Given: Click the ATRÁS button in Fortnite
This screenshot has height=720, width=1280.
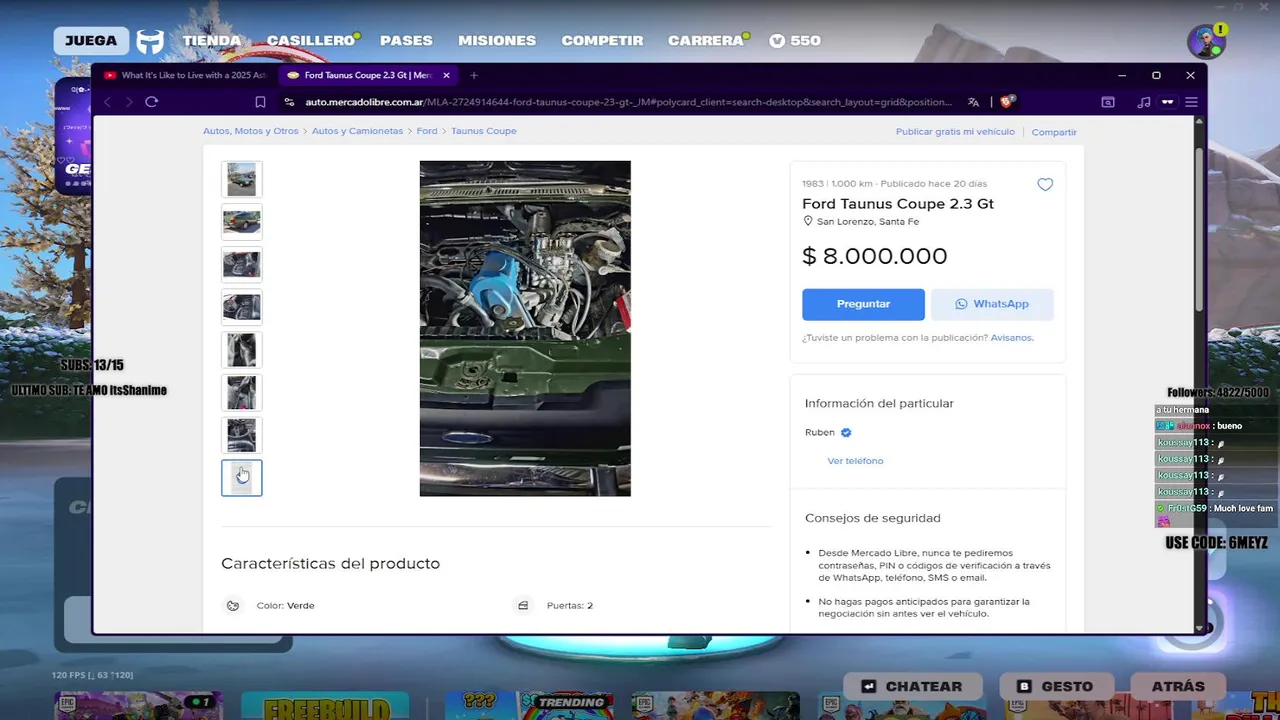Looking at the screenshot, I should 1178,686.
